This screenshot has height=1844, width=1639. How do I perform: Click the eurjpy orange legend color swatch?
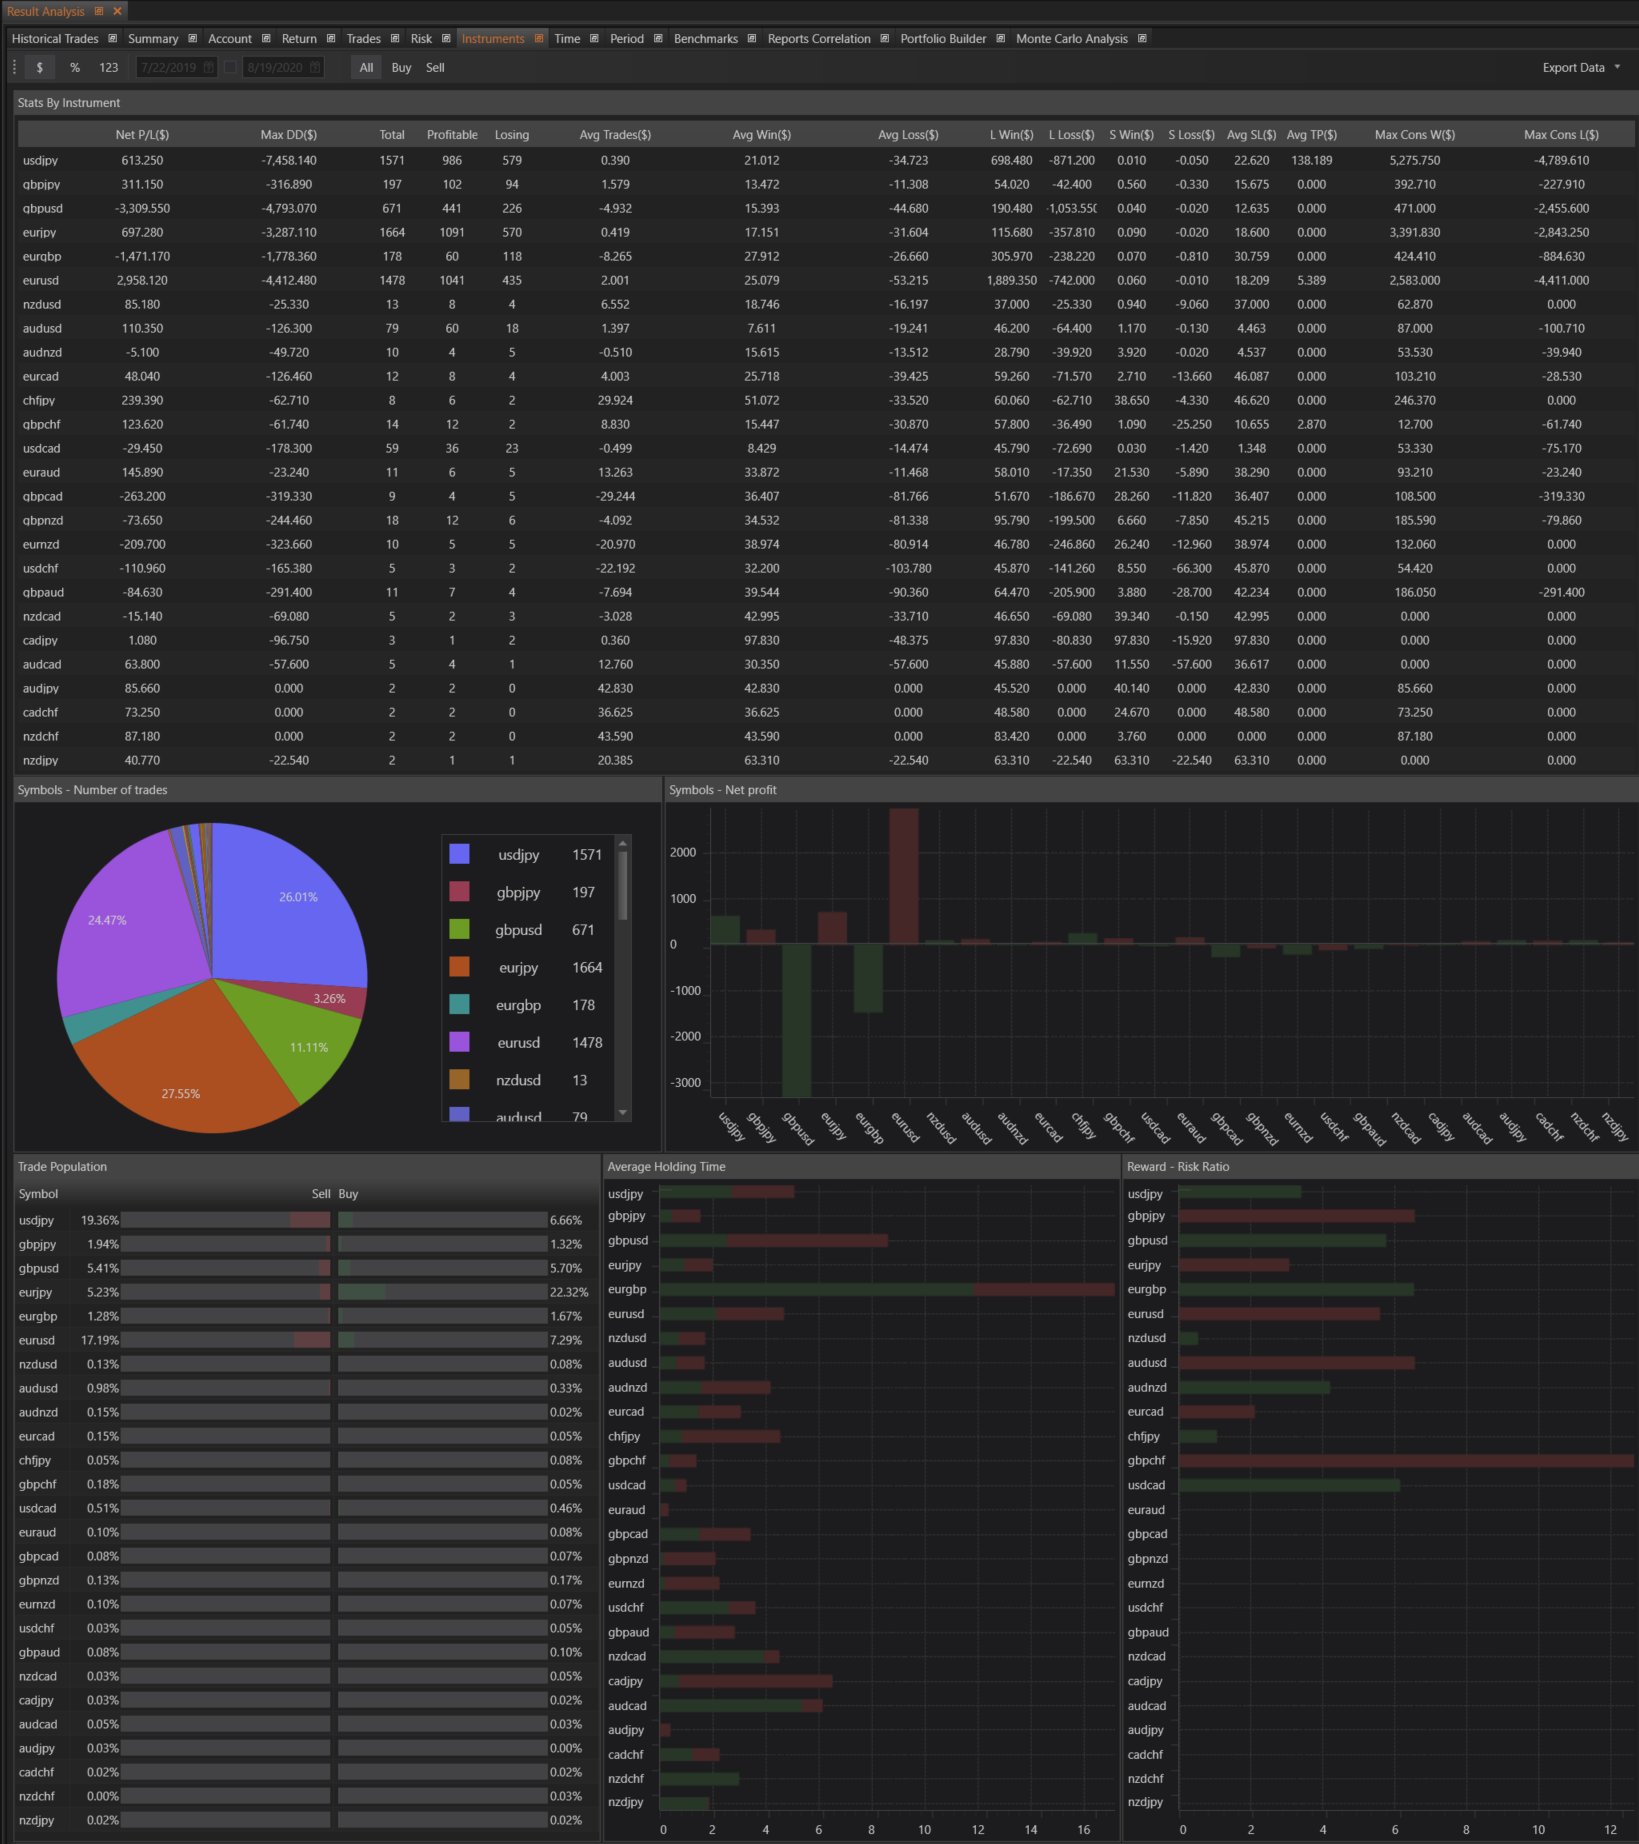click(x=460, y=967)
